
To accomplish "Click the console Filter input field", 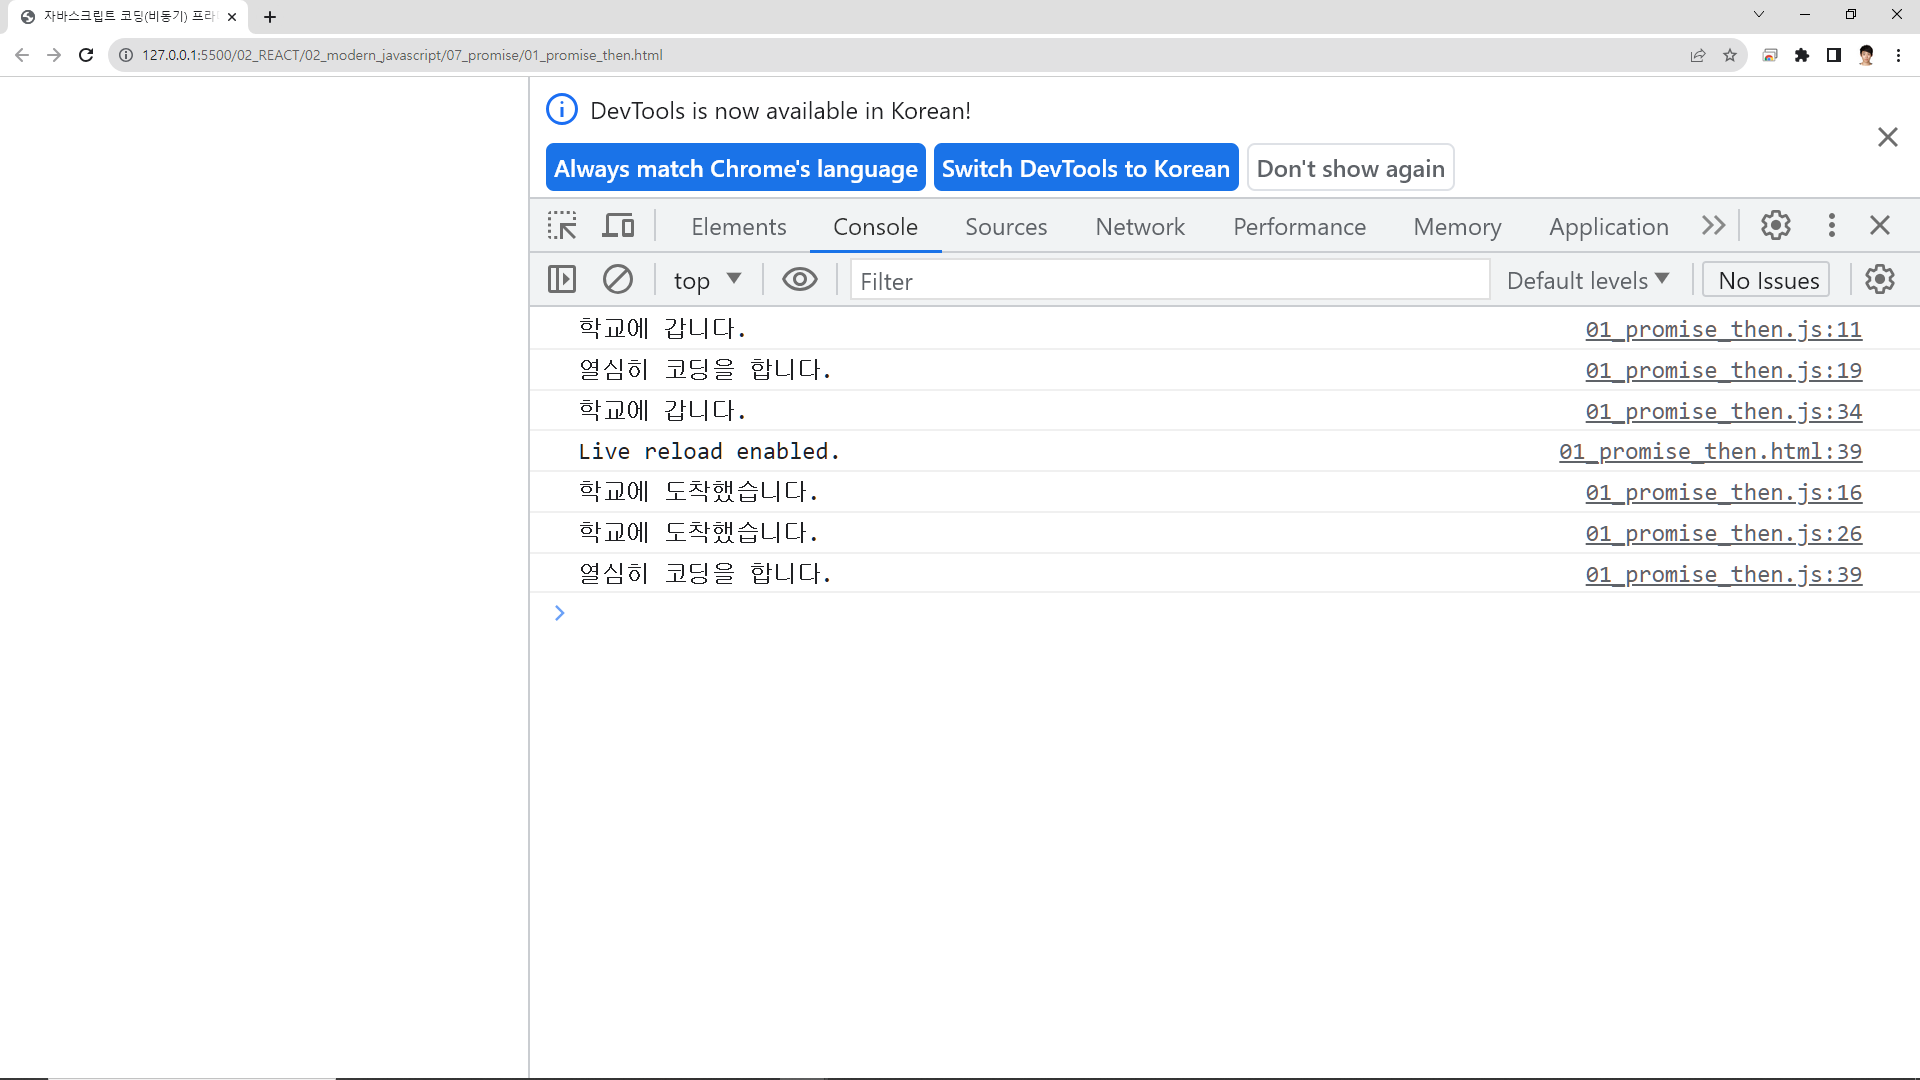I will tap(1169, 281).
